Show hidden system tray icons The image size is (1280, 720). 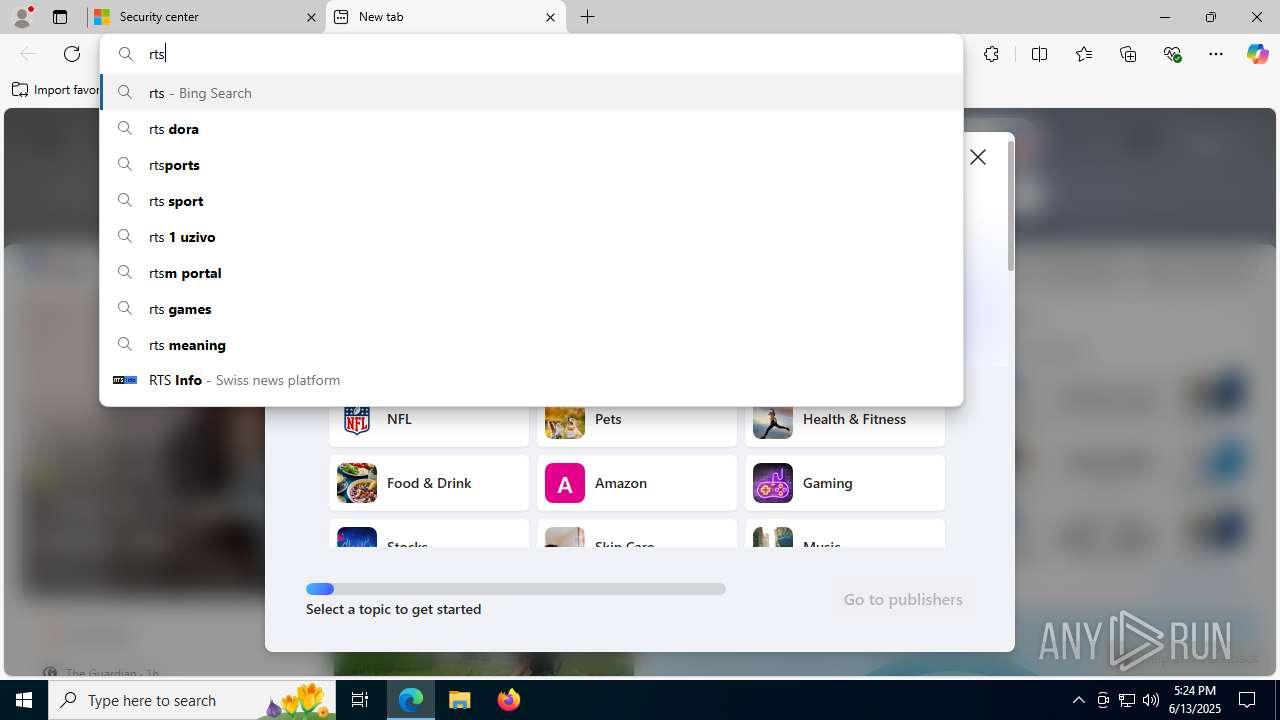click(1078, 700)
